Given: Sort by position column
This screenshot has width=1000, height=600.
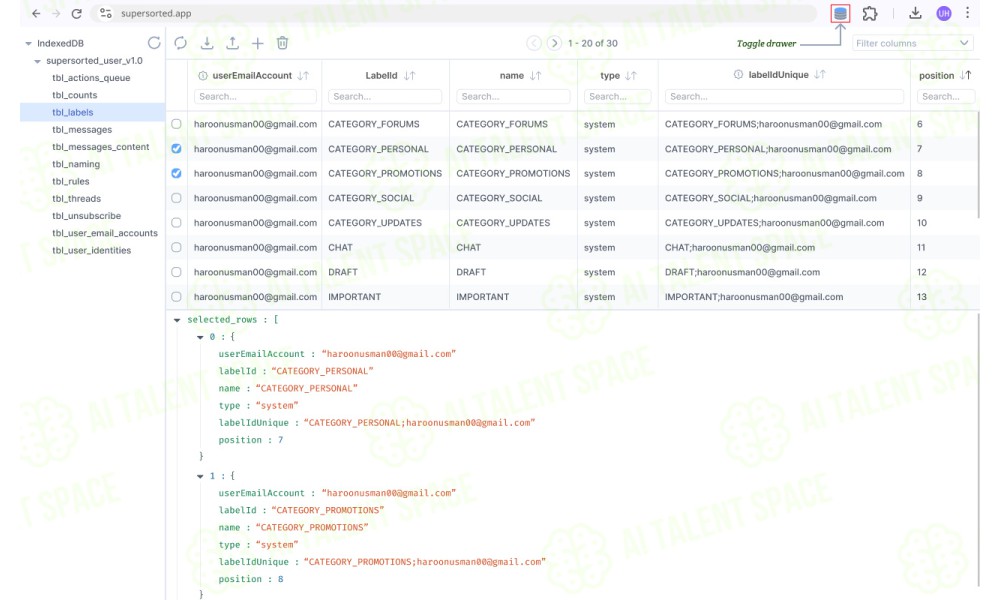Looking at the screenshot, I should 966,75.
